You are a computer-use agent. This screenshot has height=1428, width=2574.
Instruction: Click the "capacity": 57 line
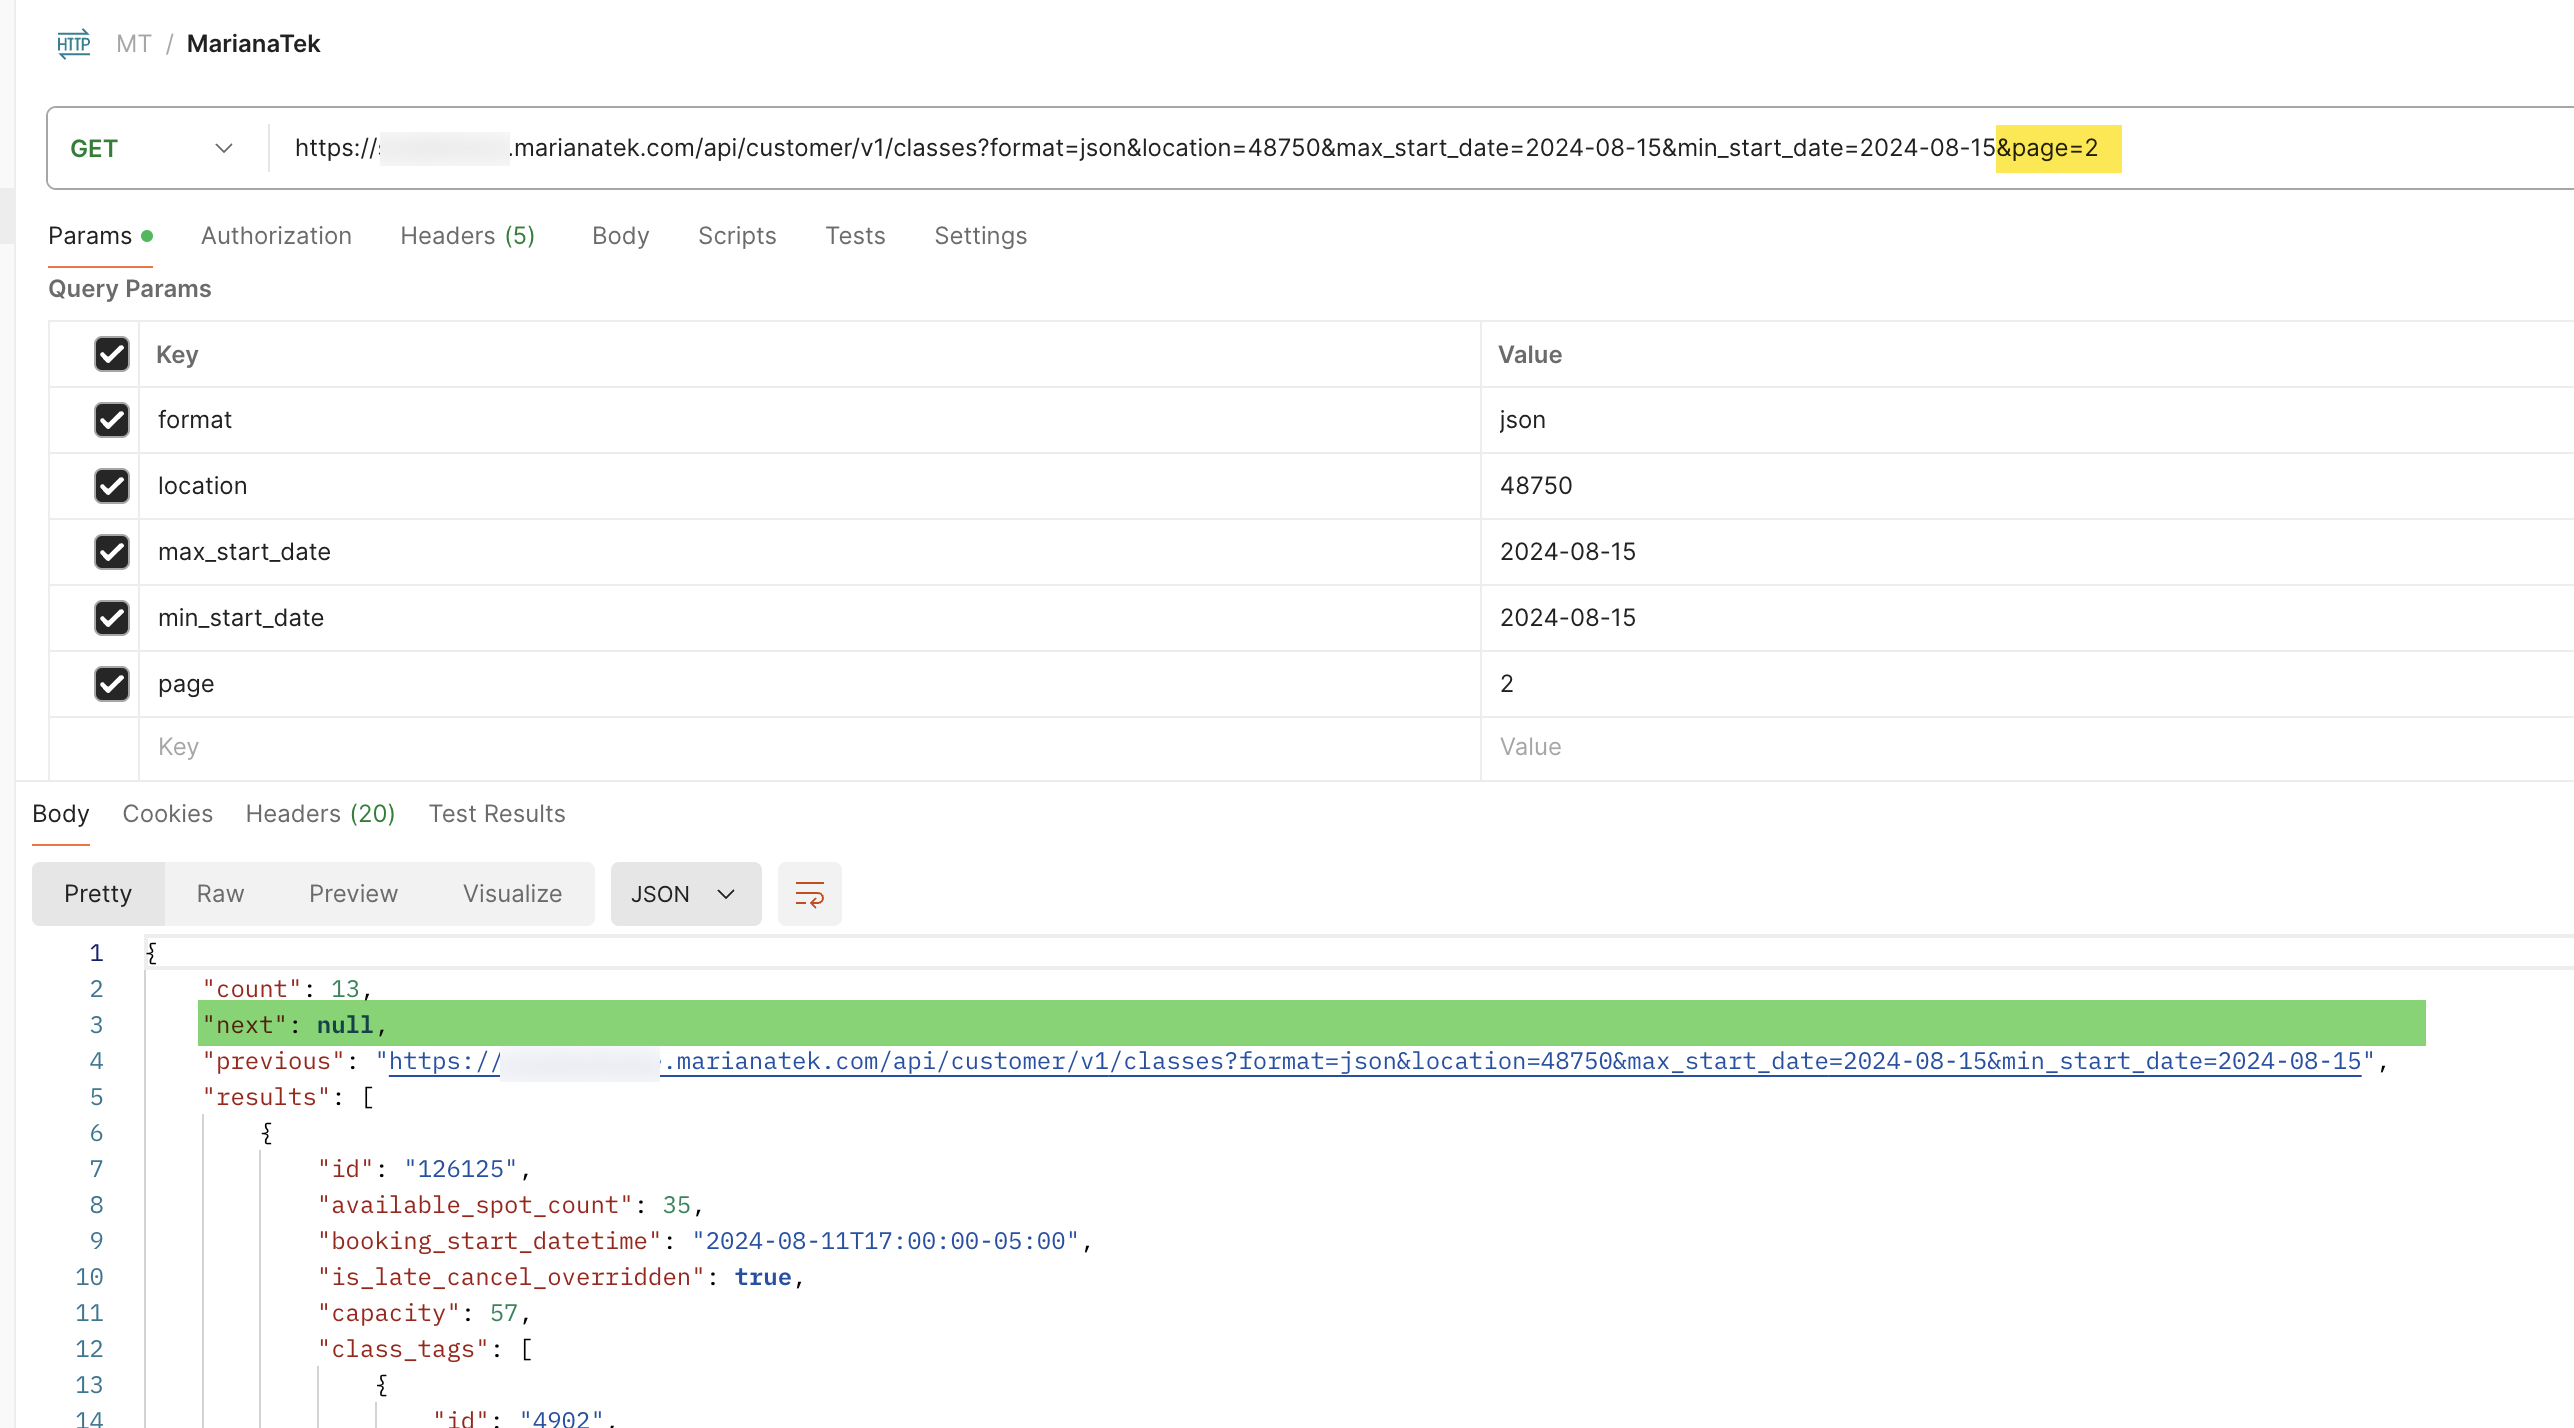(x=424, y=1314)
